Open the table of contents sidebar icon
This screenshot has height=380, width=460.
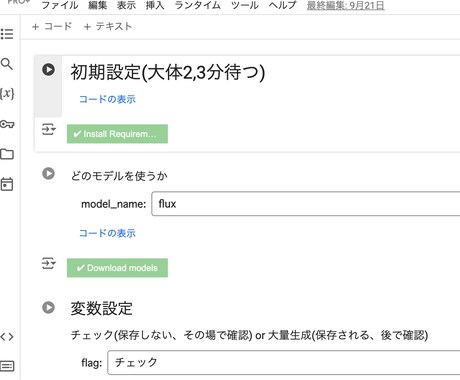click(7, 34)
